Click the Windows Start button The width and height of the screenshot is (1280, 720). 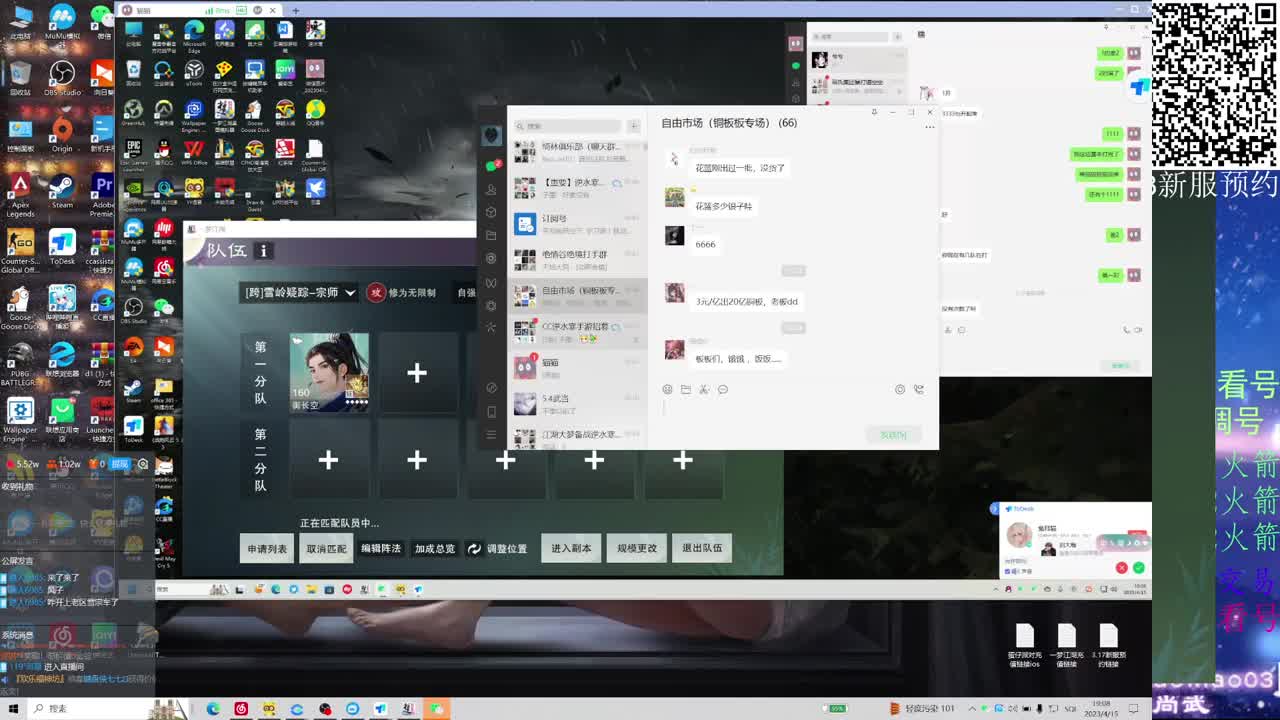(x=13, y=709)
